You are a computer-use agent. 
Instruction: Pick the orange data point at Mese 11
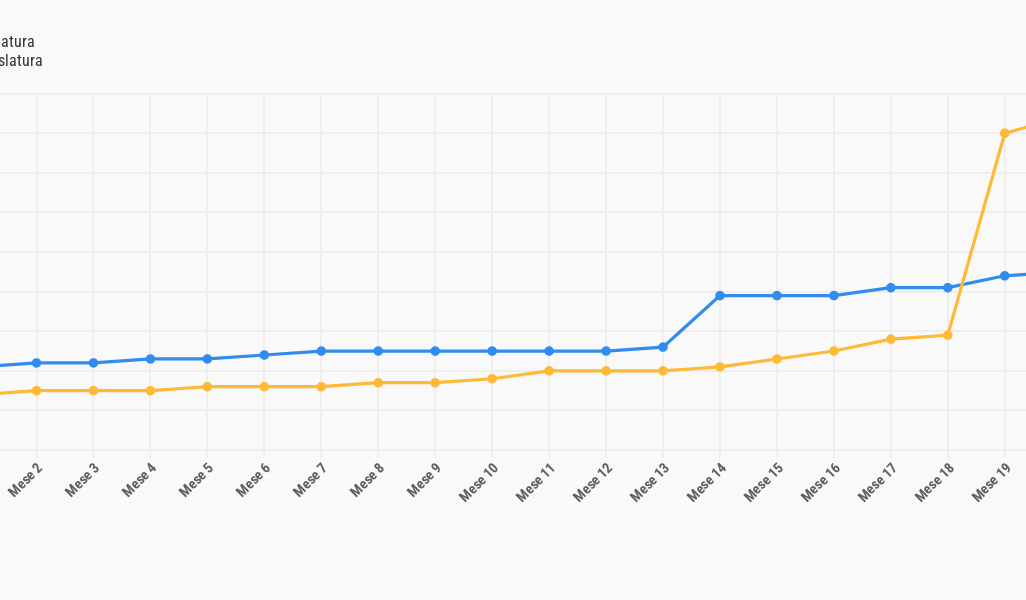pyautogui.click(x=549, y=371)
